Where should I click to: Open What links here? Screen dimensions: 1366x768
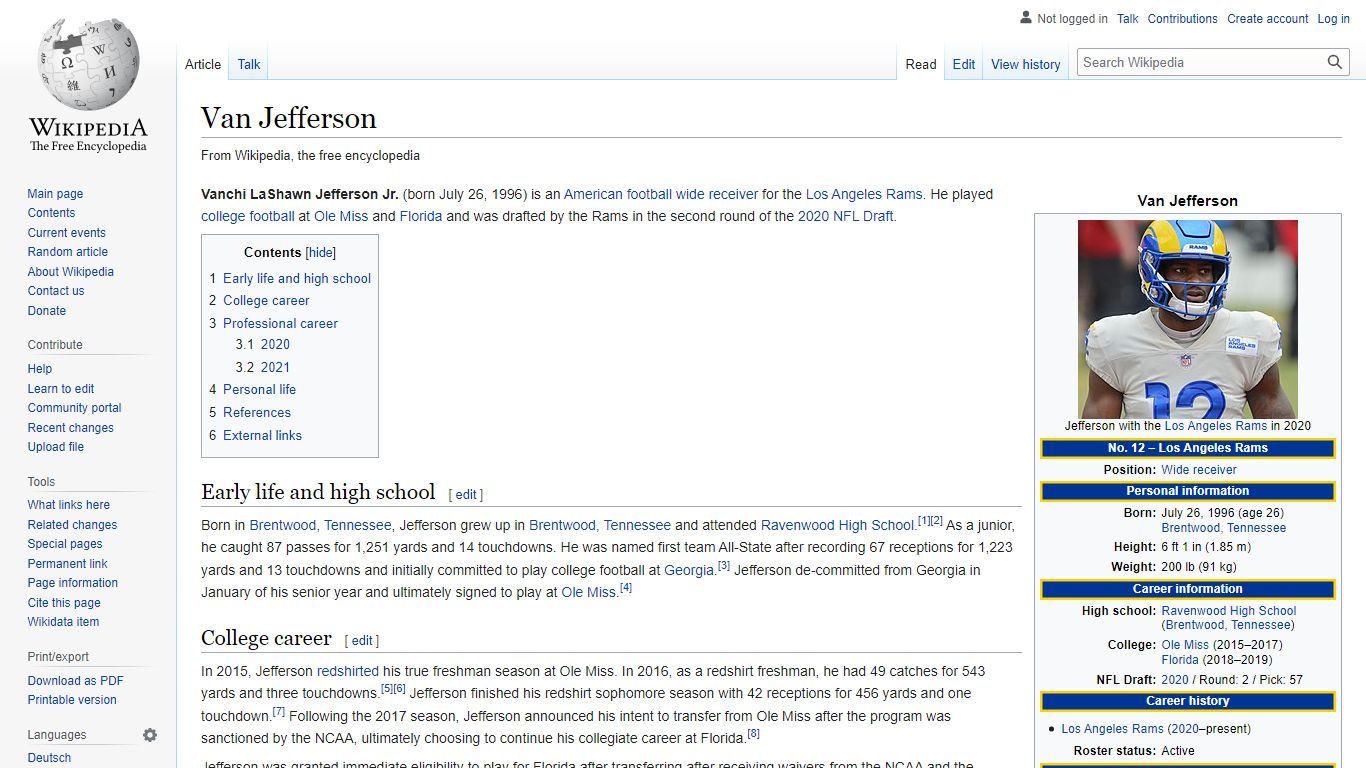(69, 505)
